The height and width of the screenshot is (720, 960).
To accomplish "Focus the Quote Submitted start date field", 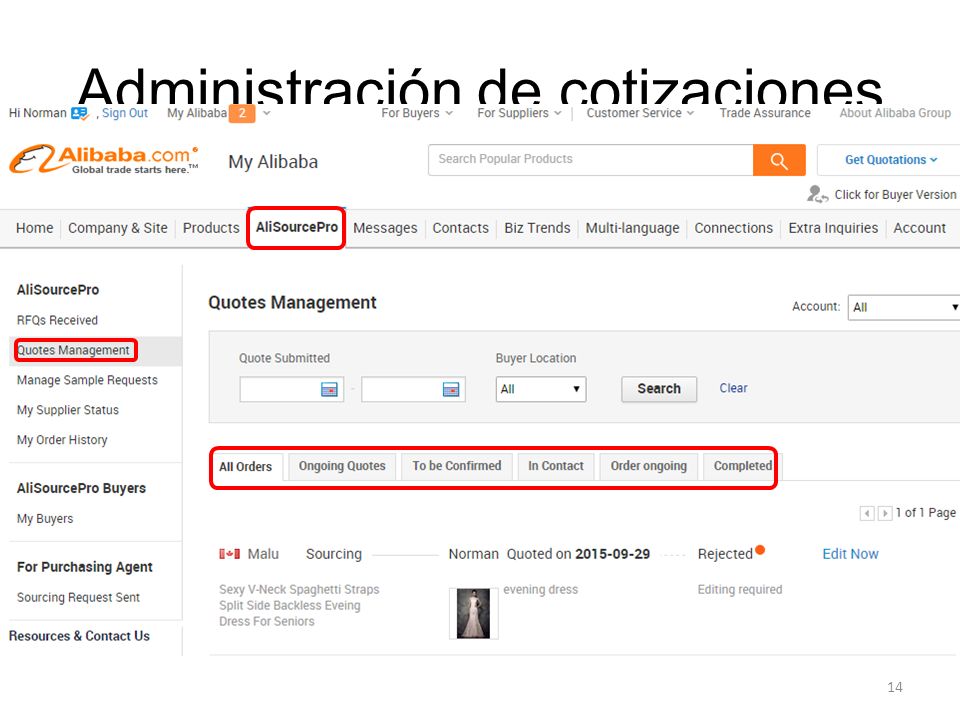I will [291, 389].
